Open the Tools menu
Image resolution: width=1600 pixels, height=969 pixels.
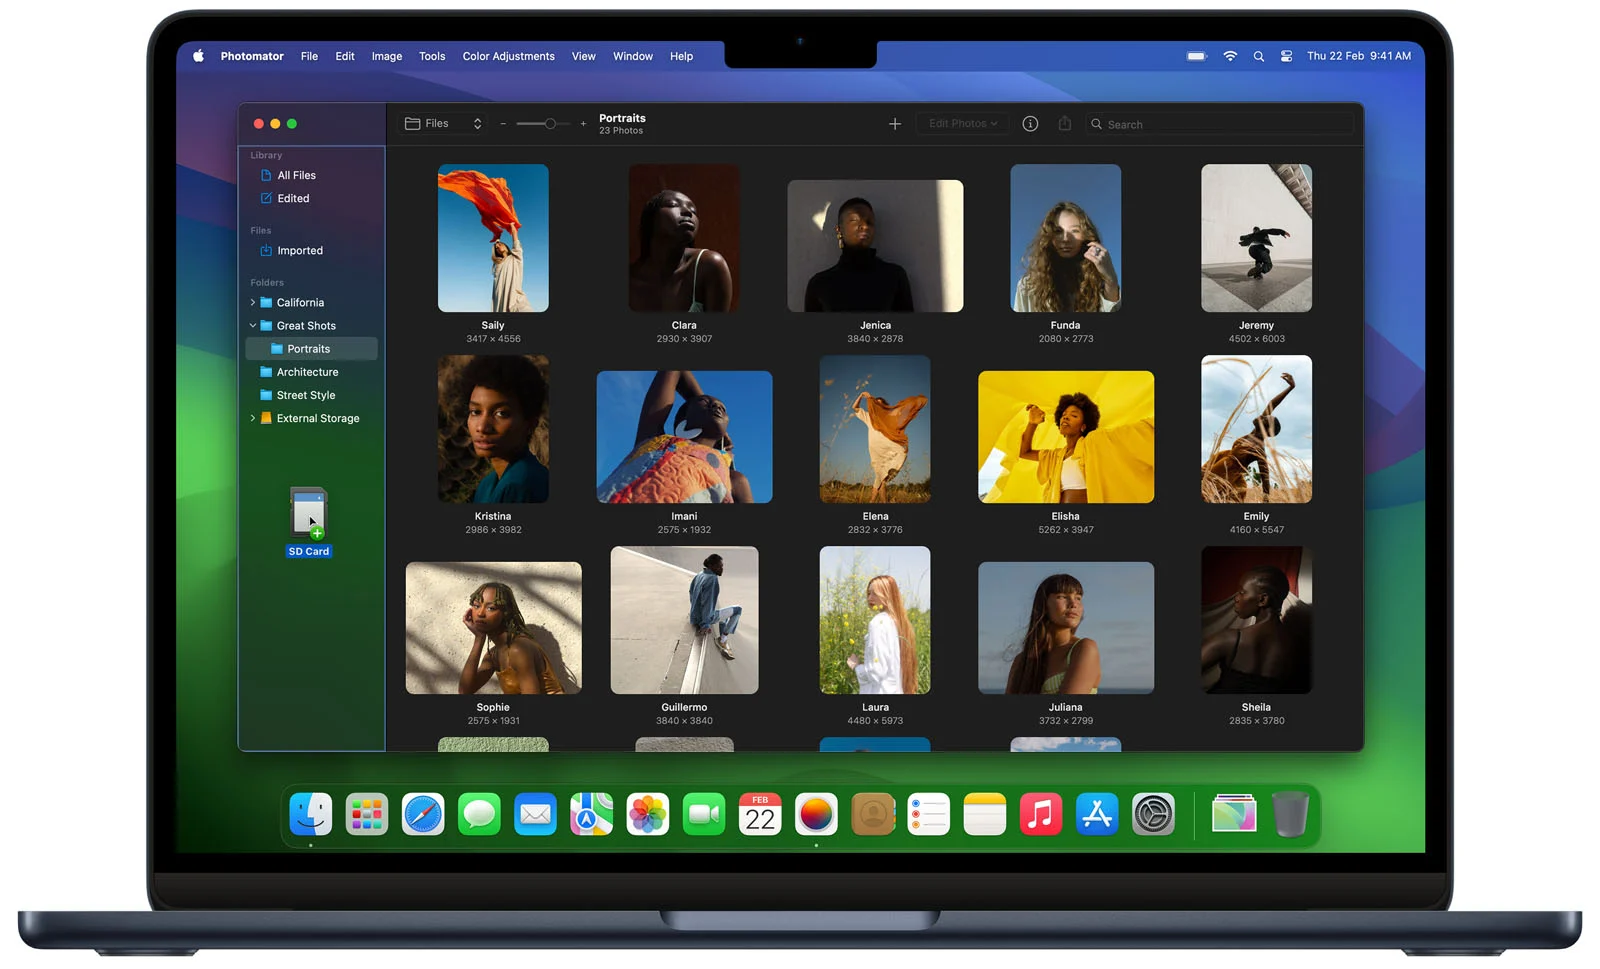point(432,57)
